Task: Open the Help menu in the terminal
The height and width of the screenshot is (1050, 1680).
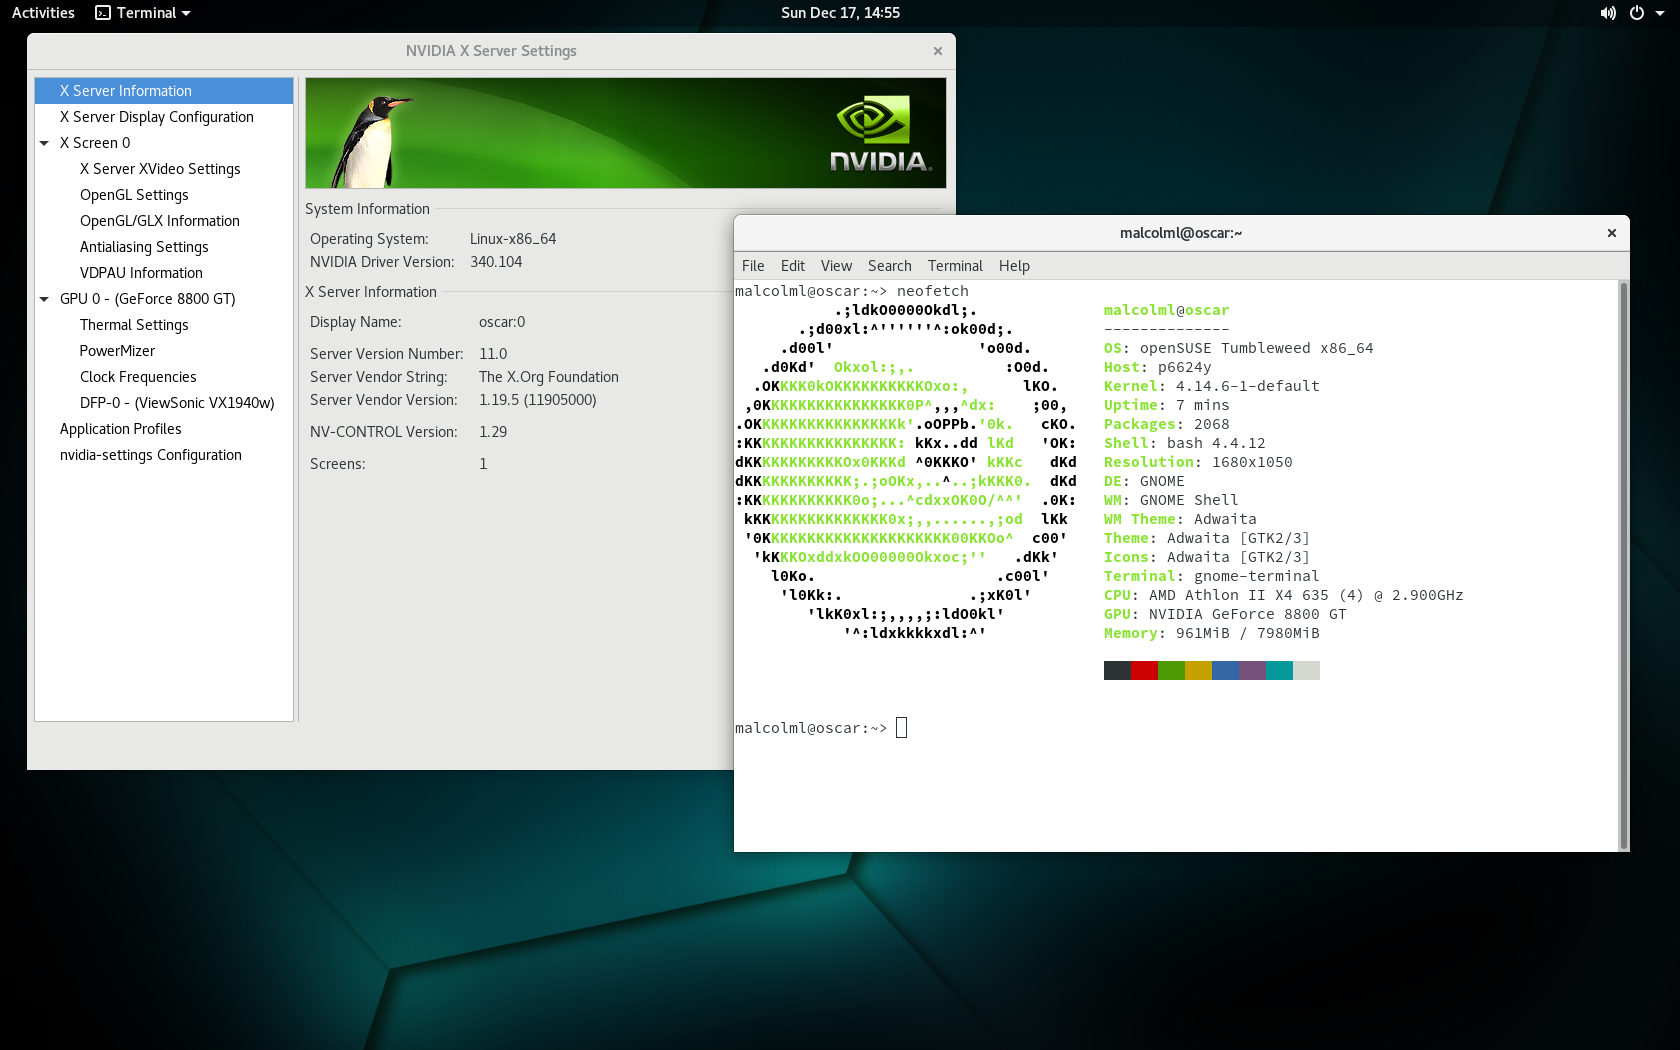Action: 1014,266
